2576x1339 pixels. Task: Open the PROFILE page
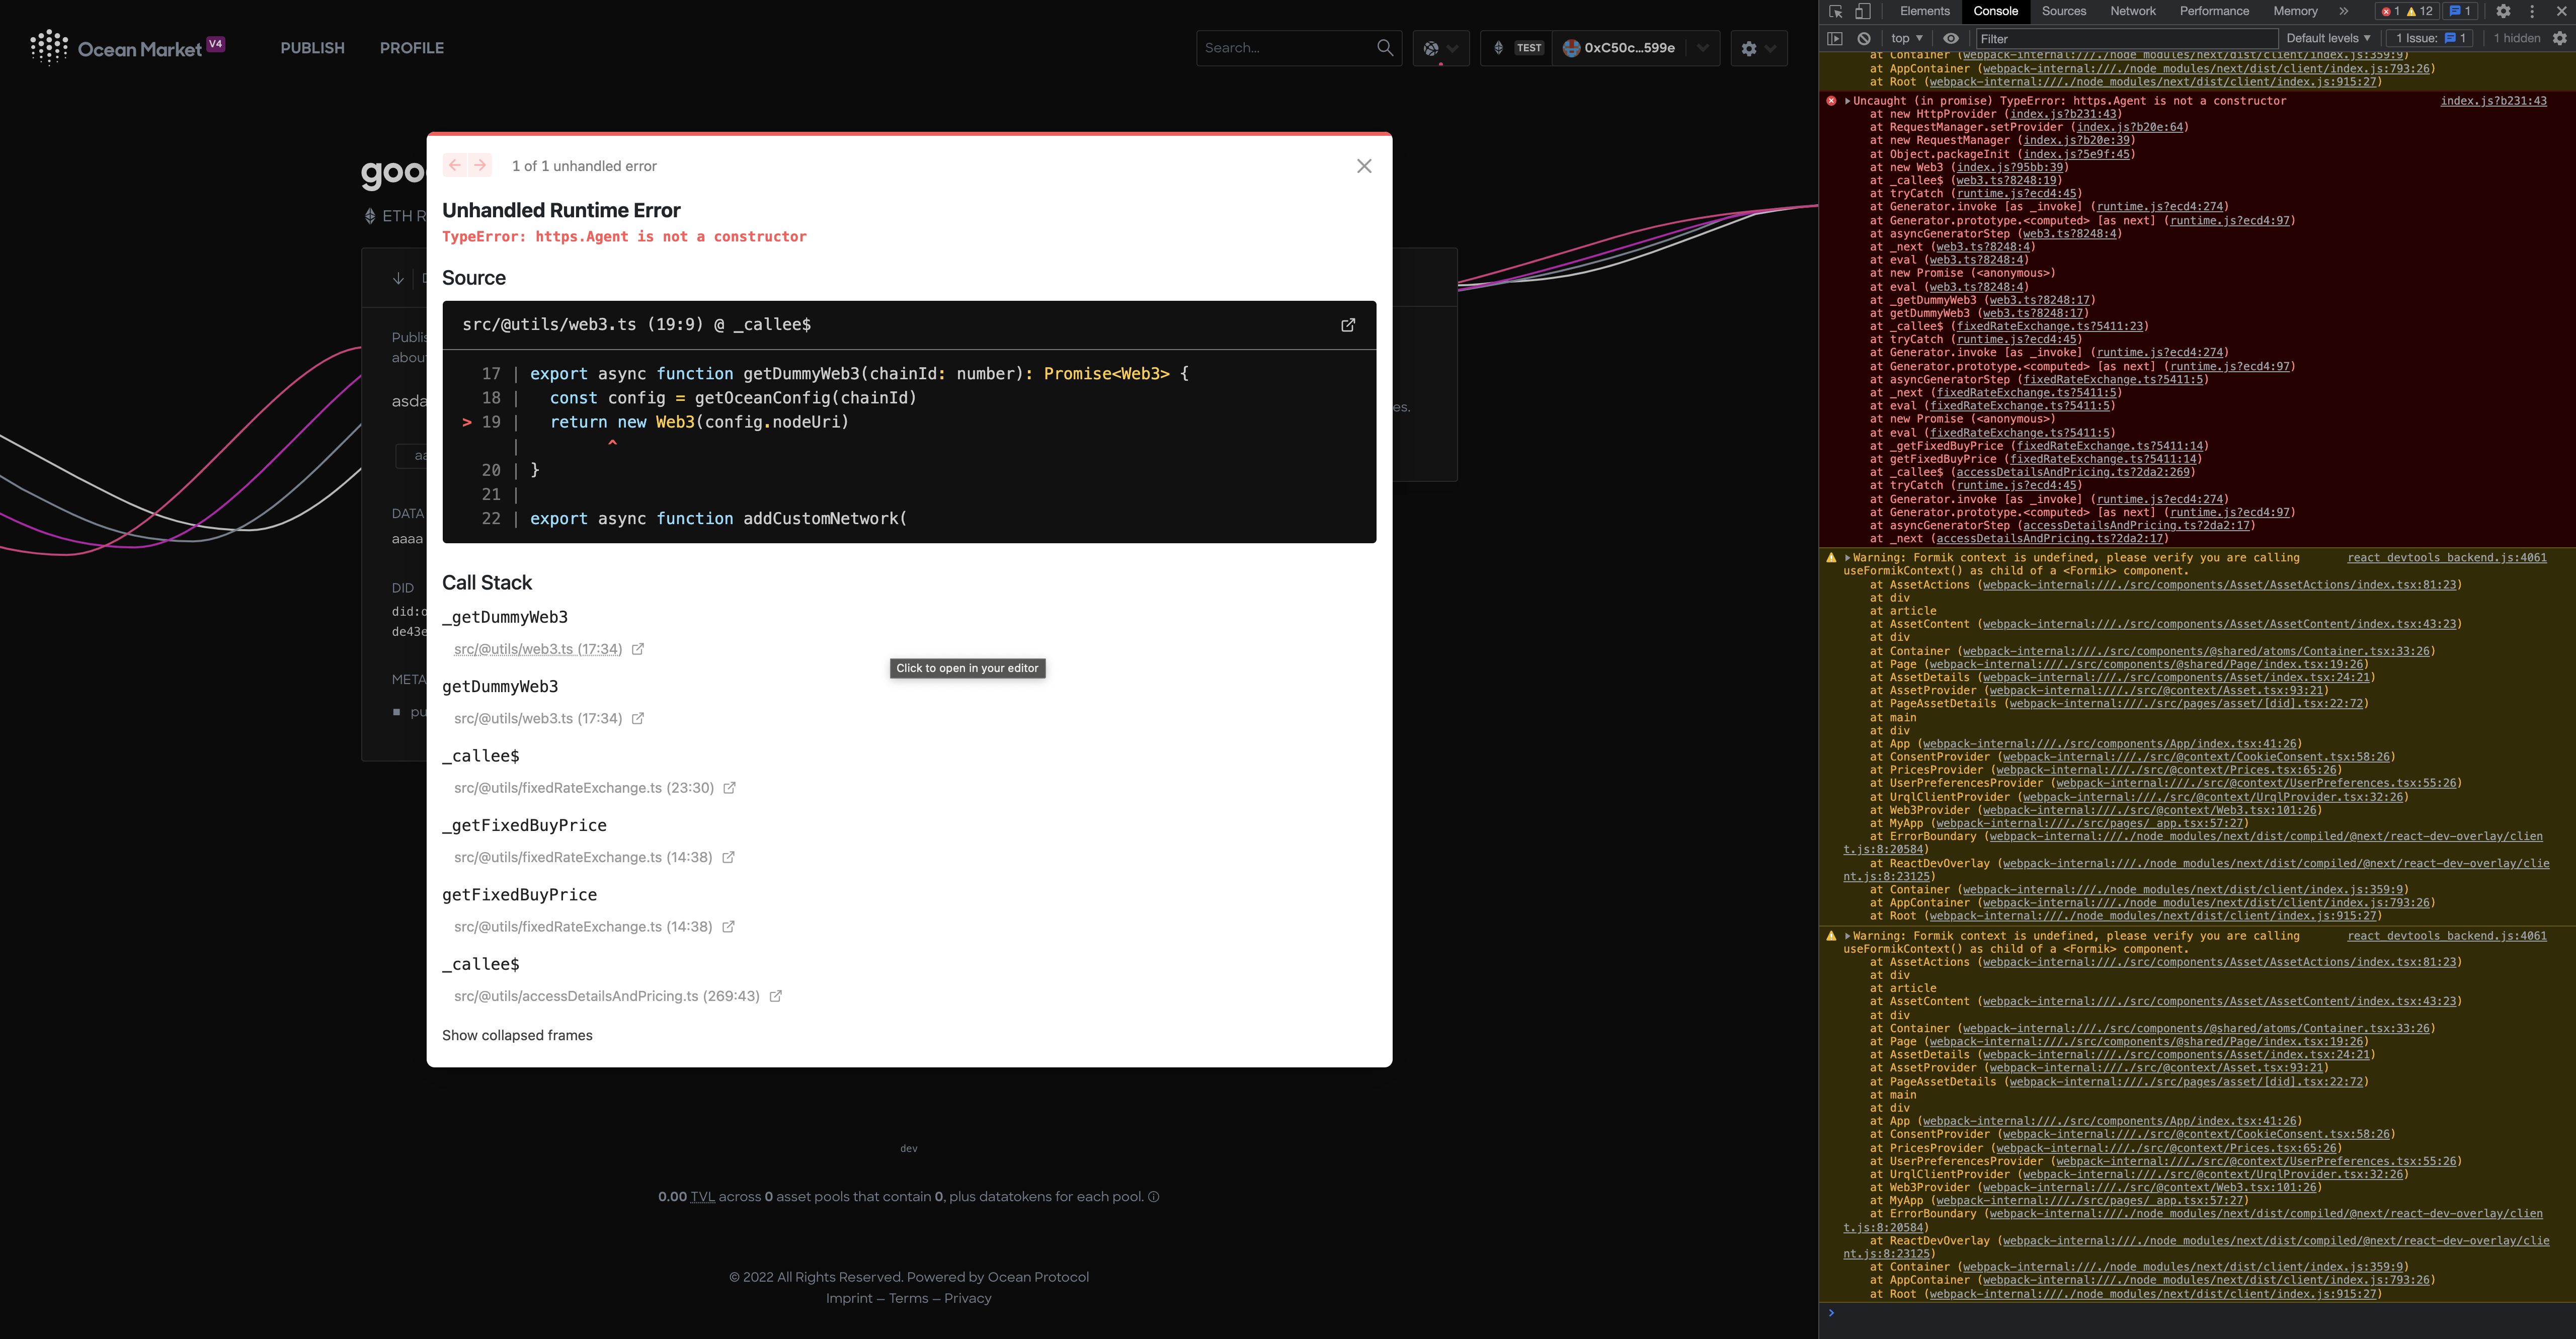pyautogui.click(x=412, y=48)
